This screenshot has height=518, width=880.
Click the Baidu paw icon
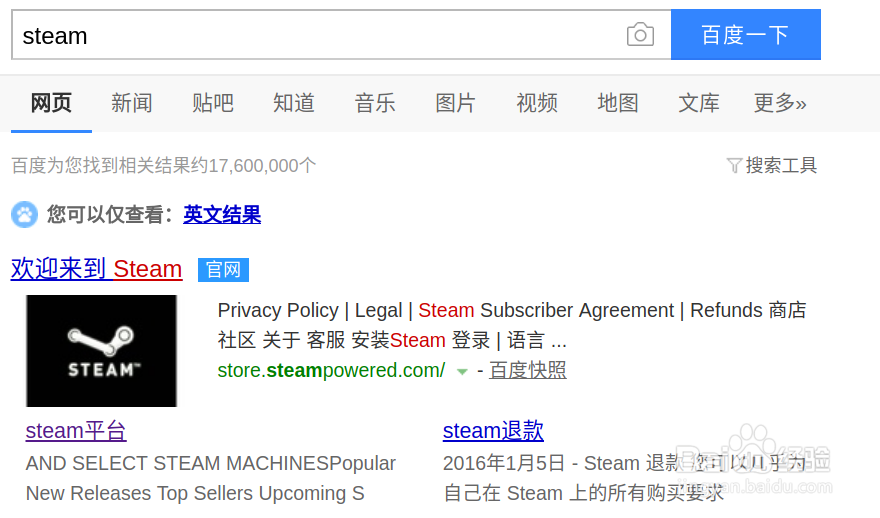pyautogui.click(x=25, y=214)
